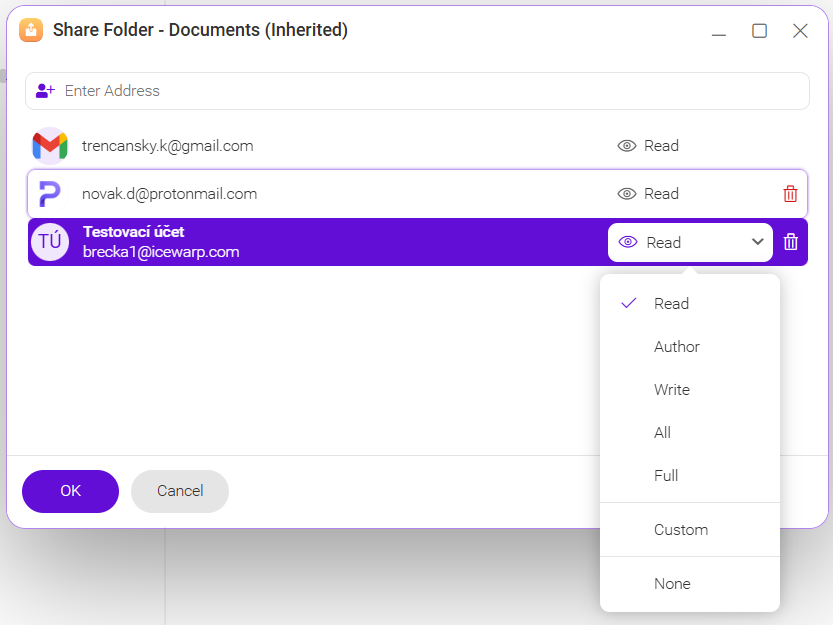Image resolution: width=833 pixels, height=625 pixels.
Task: Click the Cancel button
Action: tap(179, 491)
